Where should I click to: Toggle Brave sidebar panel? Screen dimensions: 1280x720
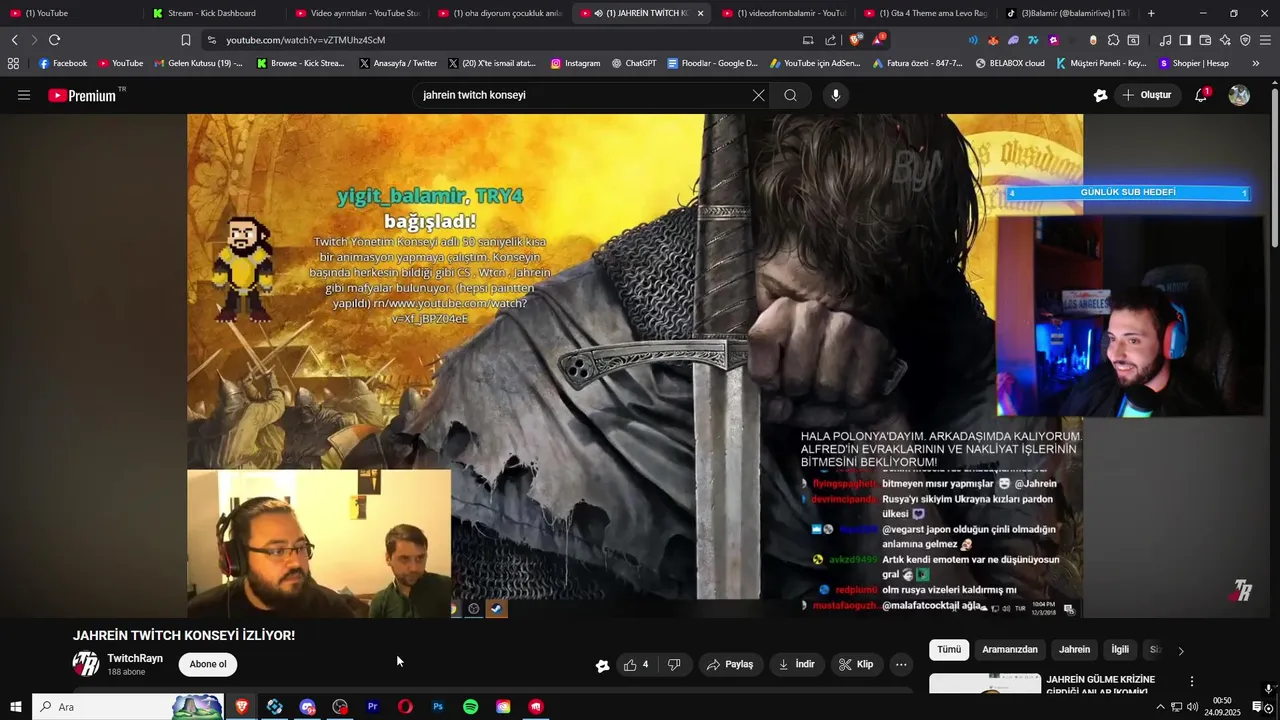tap(1185, 40)
